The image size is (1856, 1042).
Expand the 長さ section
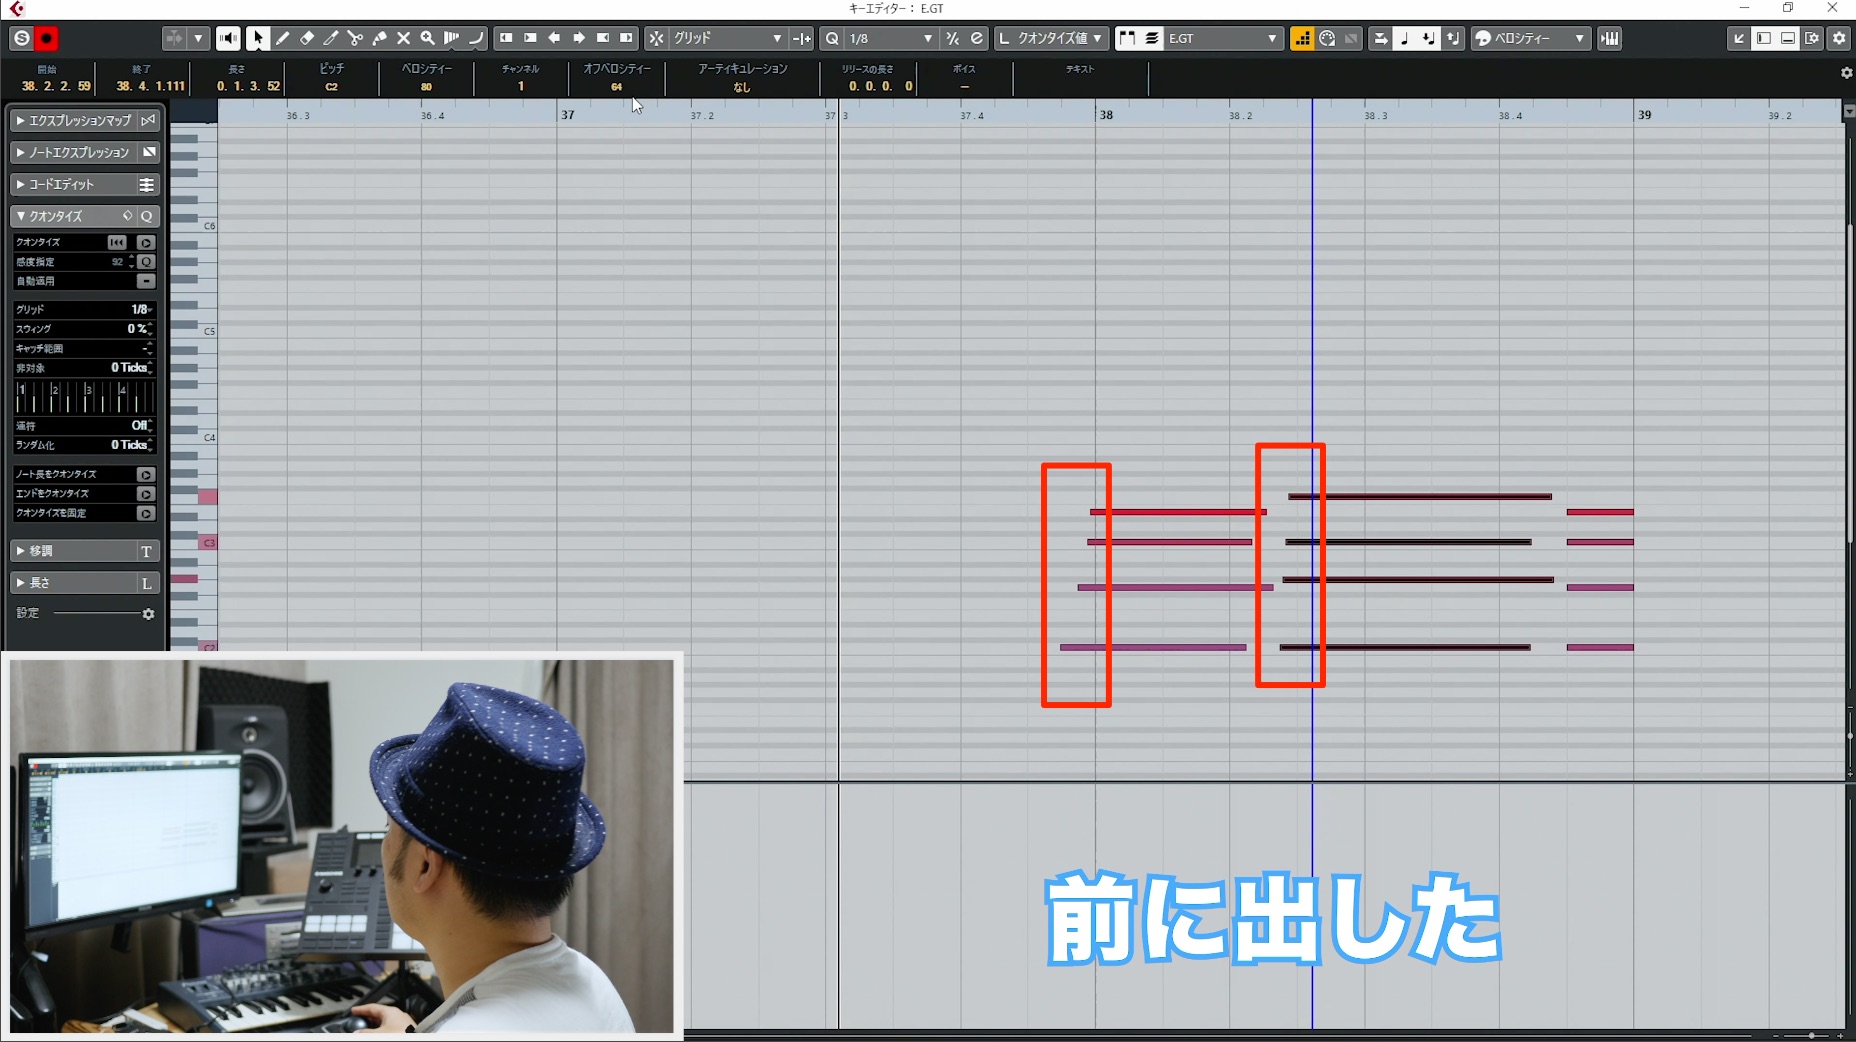[84, 583]
